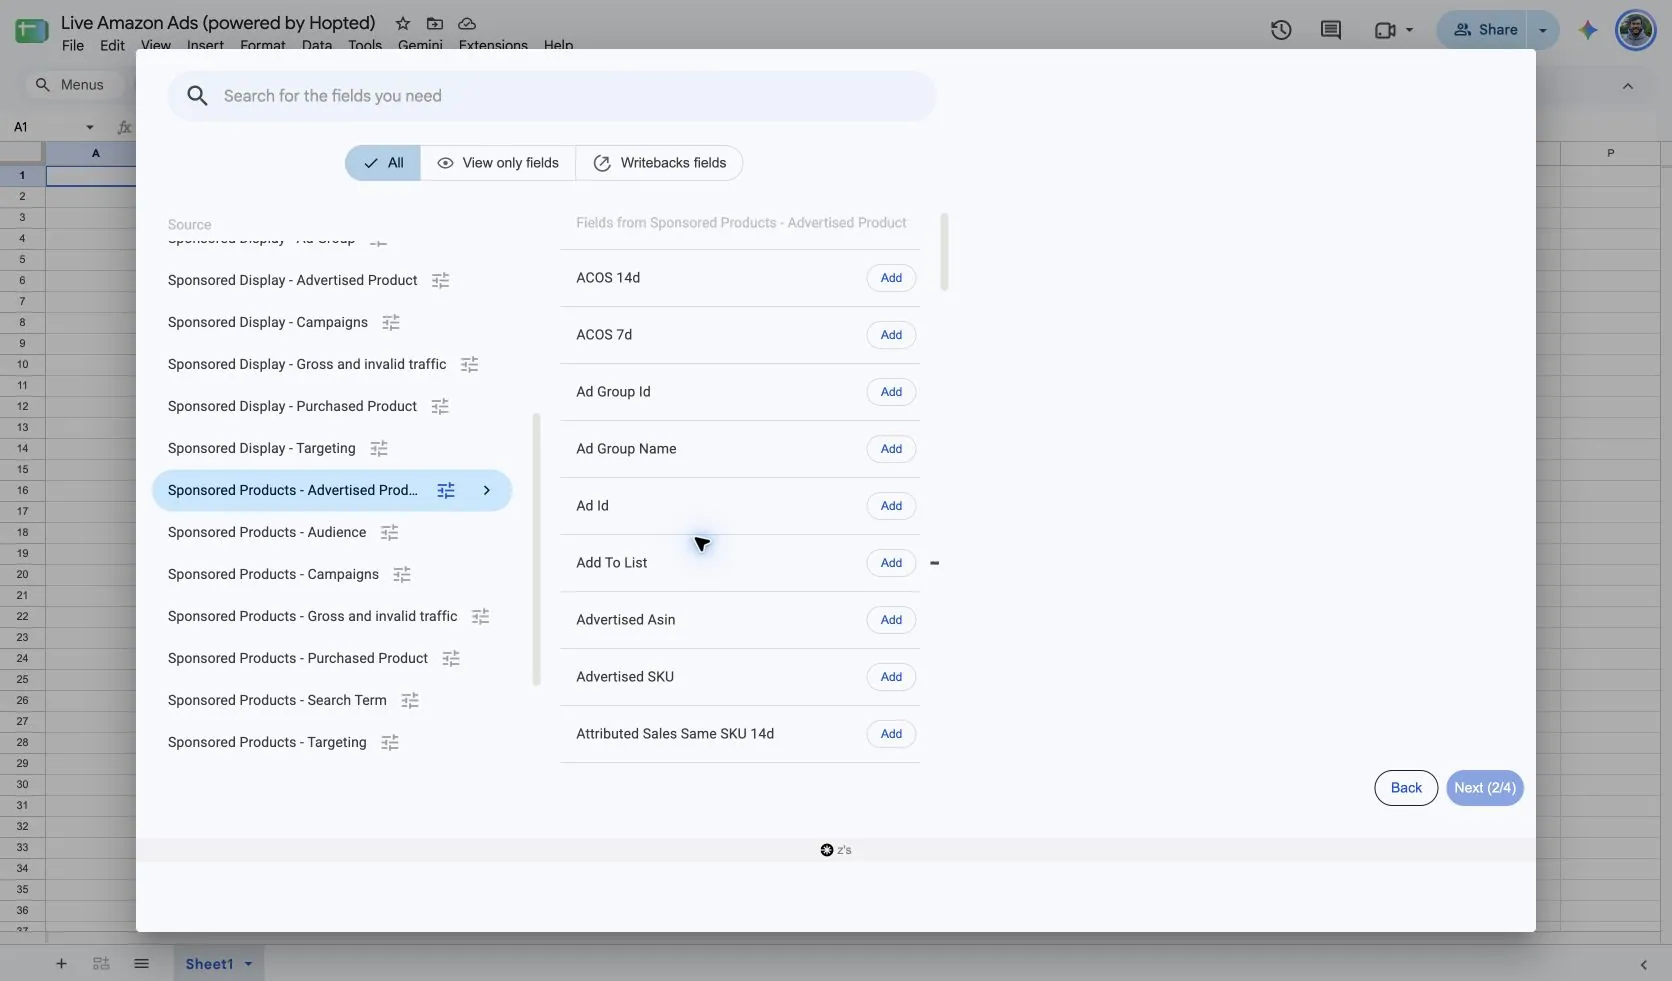
Task: Star the Live Amazon Ads document
Action: (402, 23)
